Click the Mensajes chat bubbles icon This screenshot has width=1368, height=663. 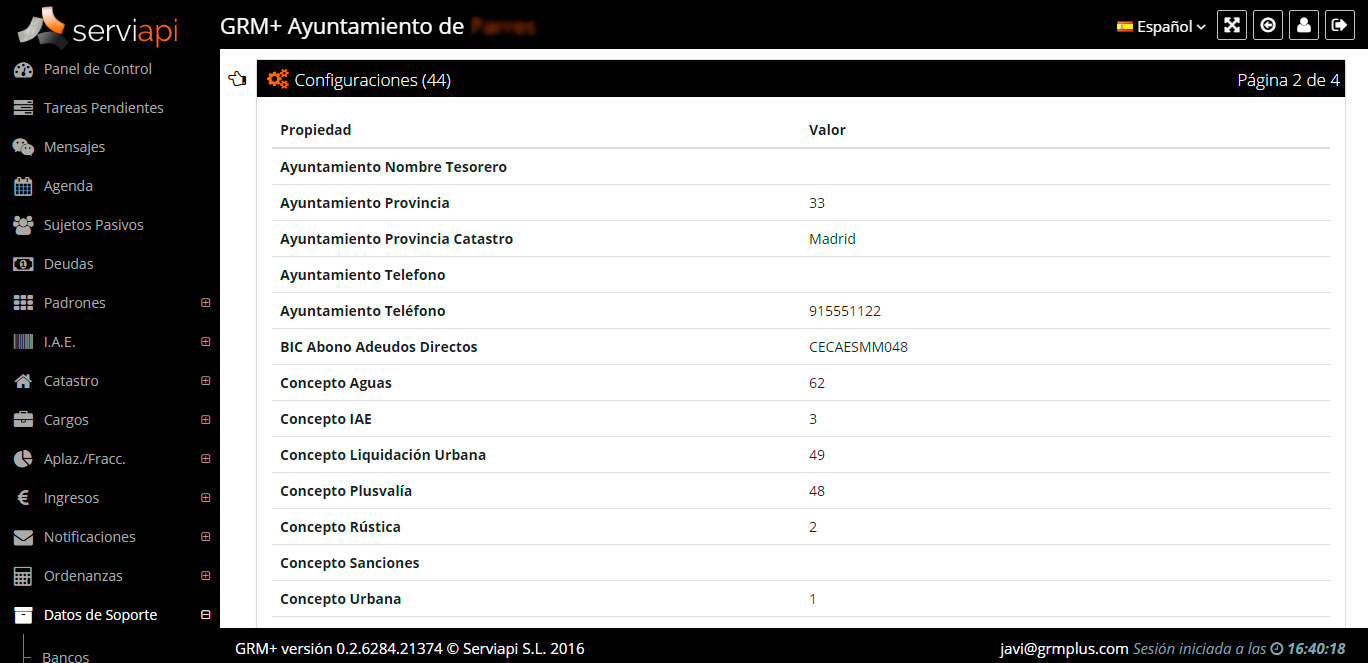(23, 147)
